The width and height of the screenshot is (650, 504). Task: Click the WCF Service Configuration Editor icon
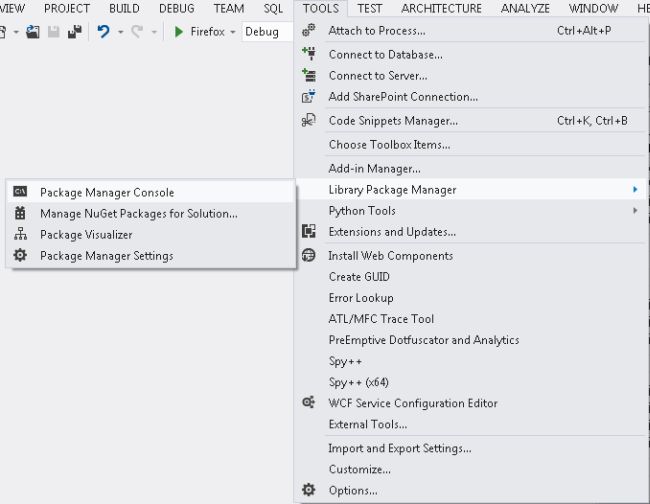click(309, 402)
